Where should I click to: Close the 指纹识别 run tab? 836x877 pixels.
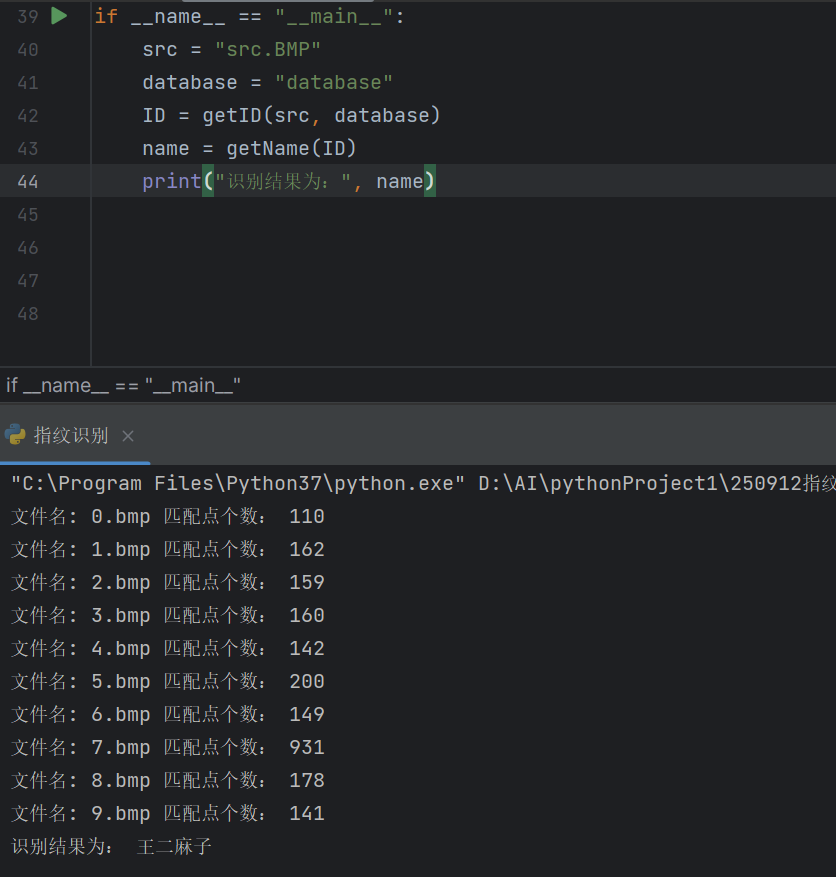coord(128,436)
